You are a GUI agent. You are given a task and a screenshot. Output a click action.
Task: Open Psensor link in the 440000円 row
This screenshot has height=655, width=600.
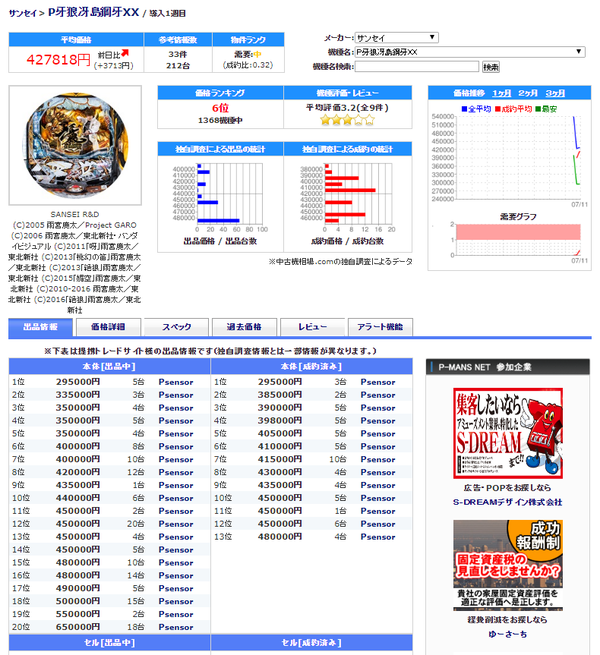pyautogui.click(x=176, y=498)
